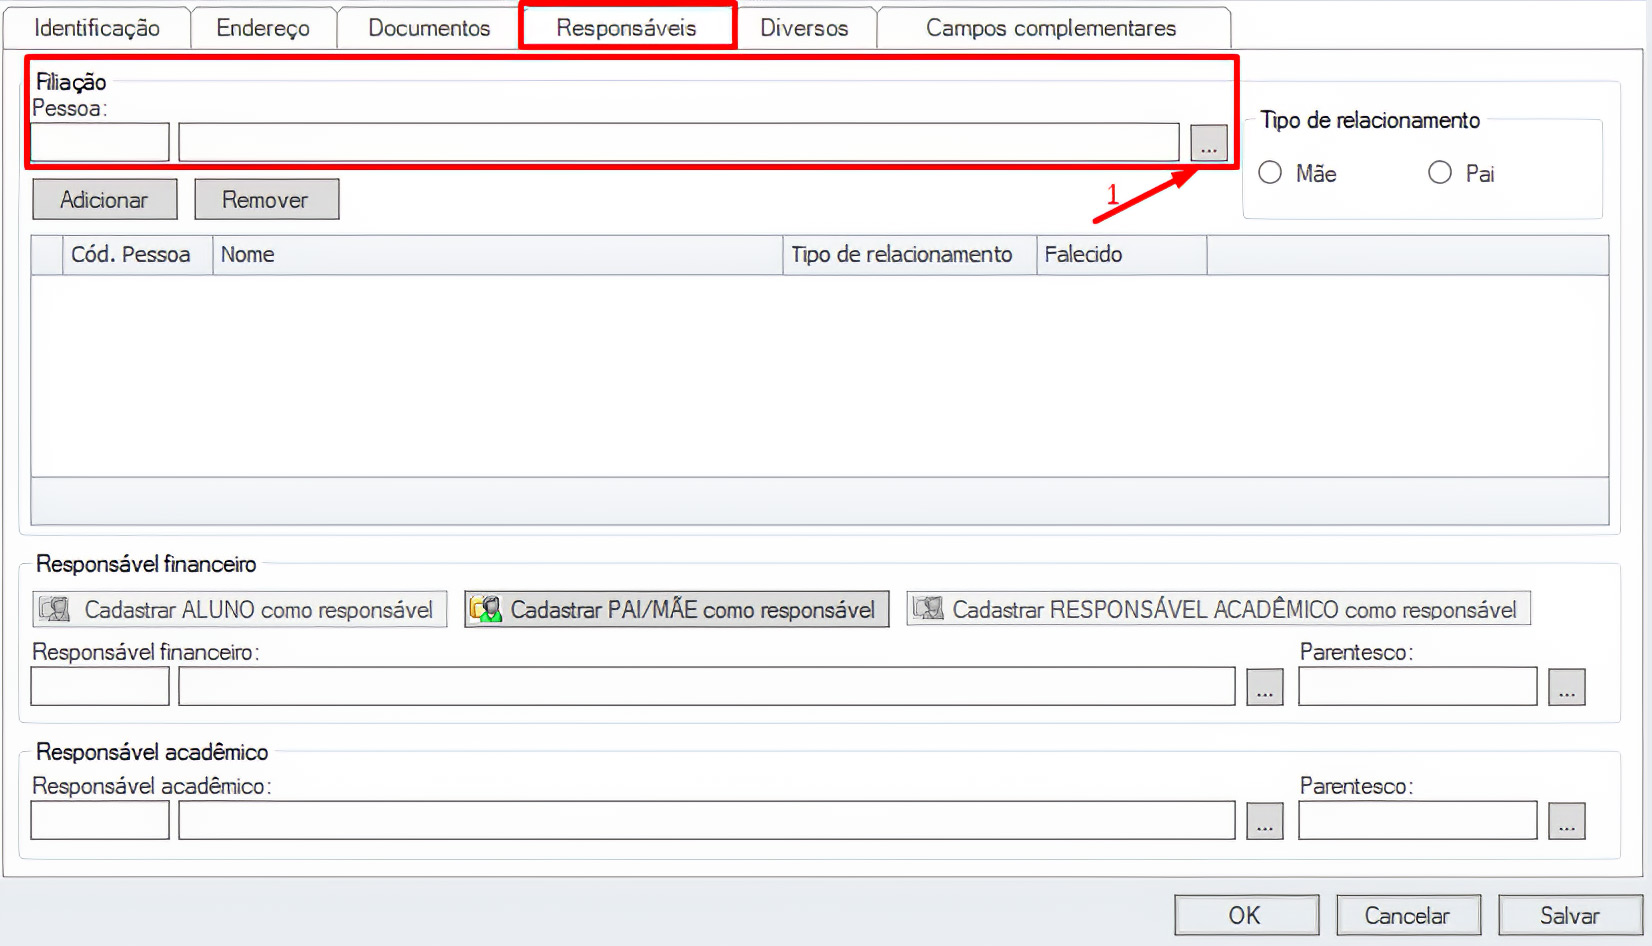The height and width of the screenshot is (946, 1652).
Task: Open the Pessoa lookup ellipsis button
Action: (1208, 143)
